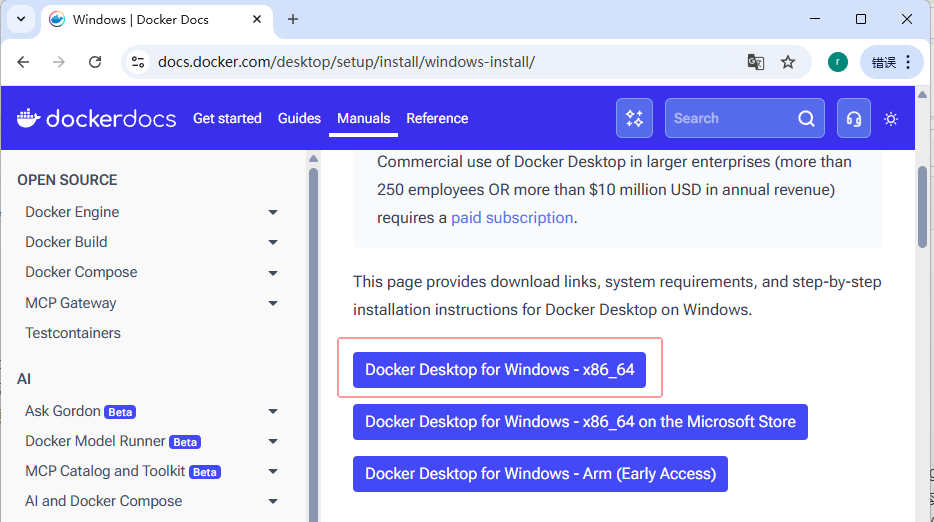Download Docker Desktop for Windows - x86_64
The image size is (934, 522).
(499, 370)
